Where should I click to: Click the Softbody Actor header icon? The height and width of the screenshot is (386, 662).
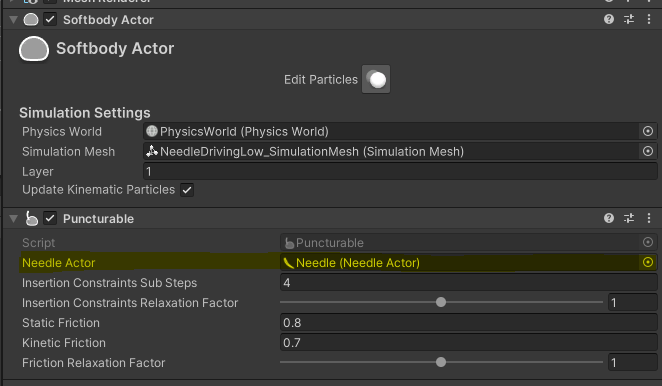tap(31, 19)
